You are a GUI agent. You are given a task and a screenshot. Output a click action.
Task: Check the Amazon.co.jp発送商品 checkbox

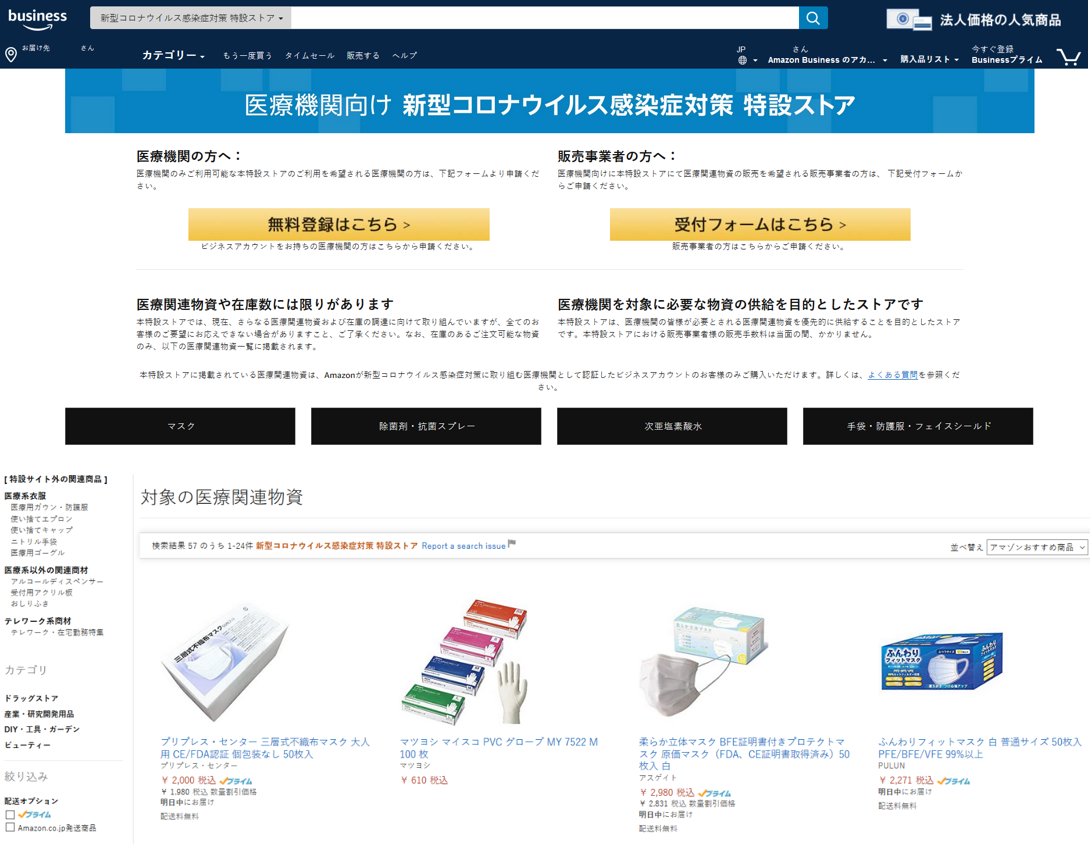coord(10,828)
